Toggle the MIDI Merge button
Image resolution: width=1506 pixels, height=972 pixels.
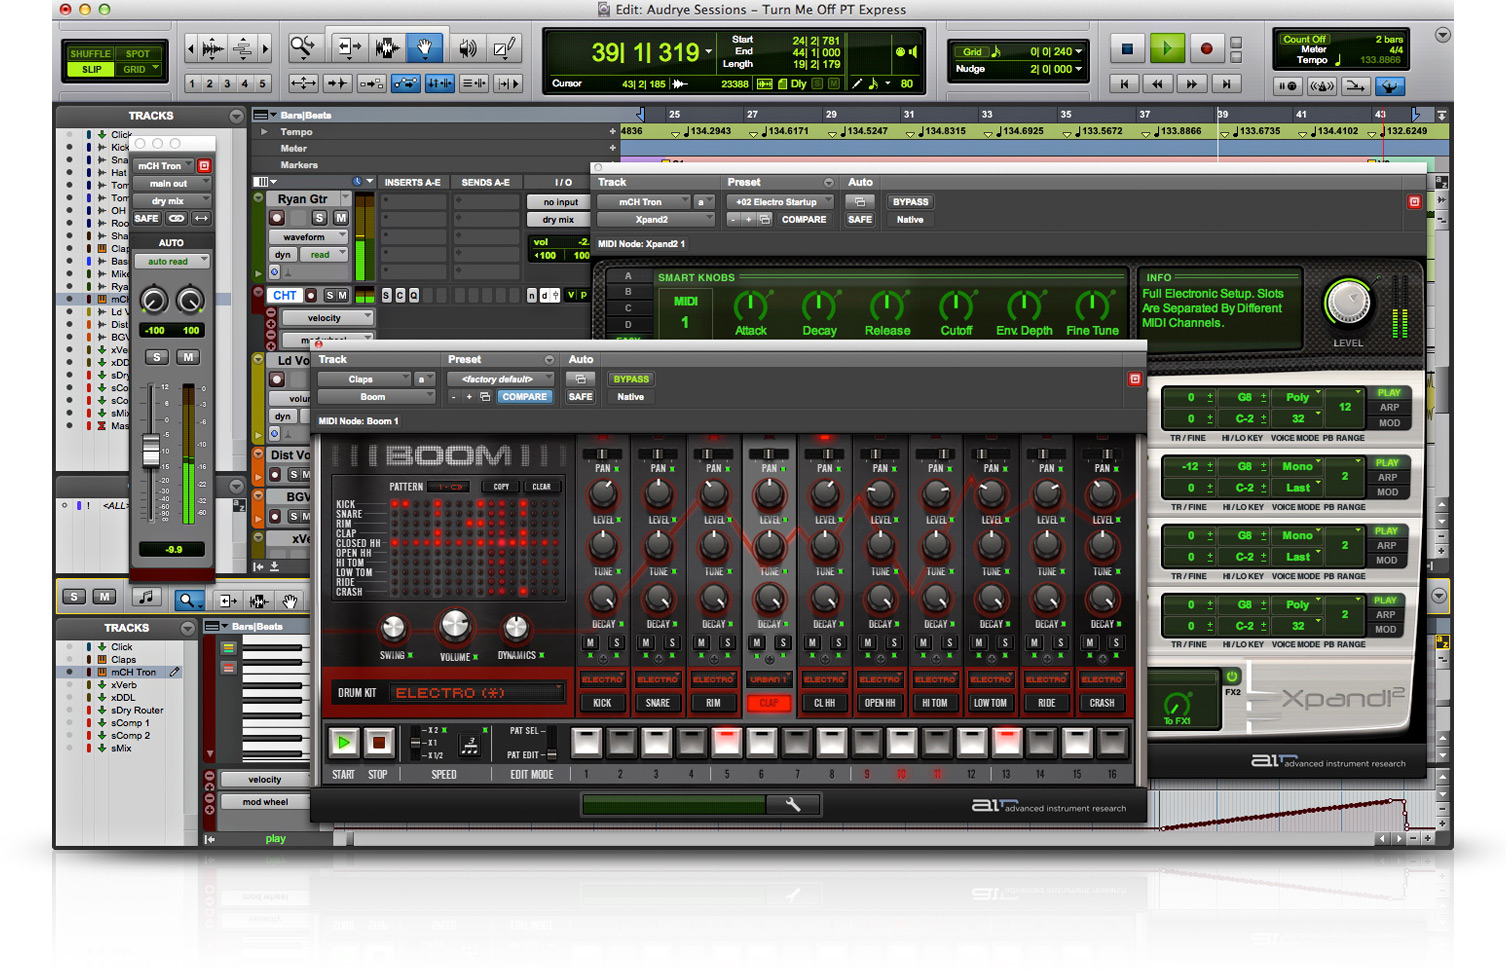1355,86
